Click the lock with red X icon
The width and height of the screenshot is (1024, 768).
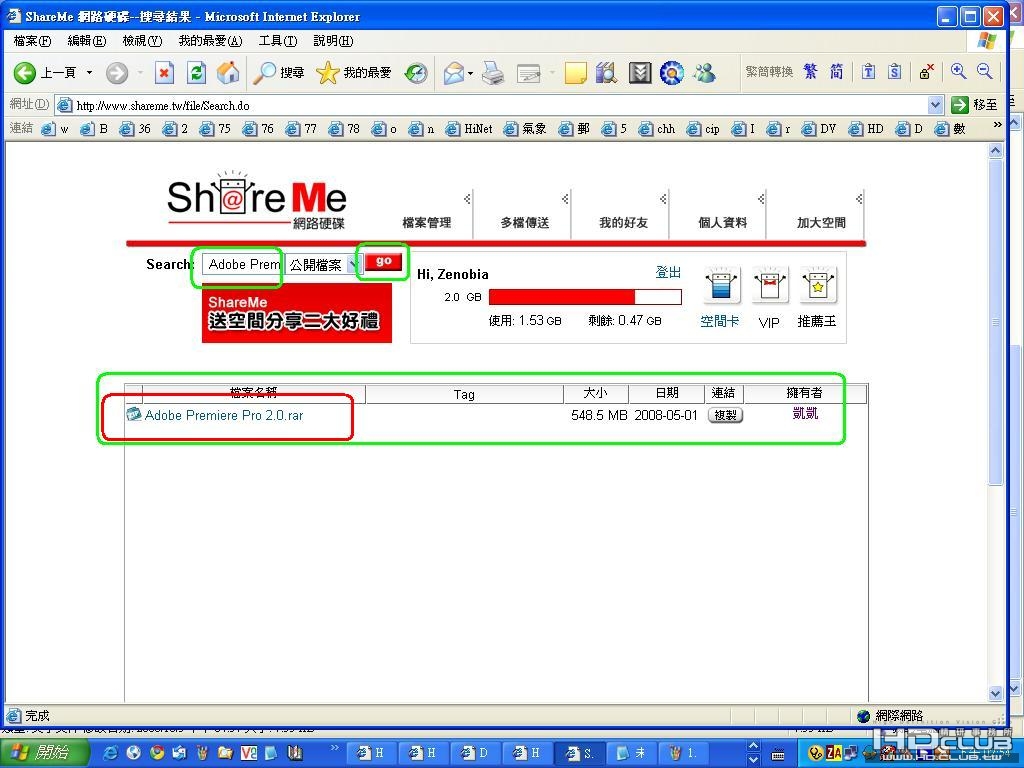coord(927,71)
